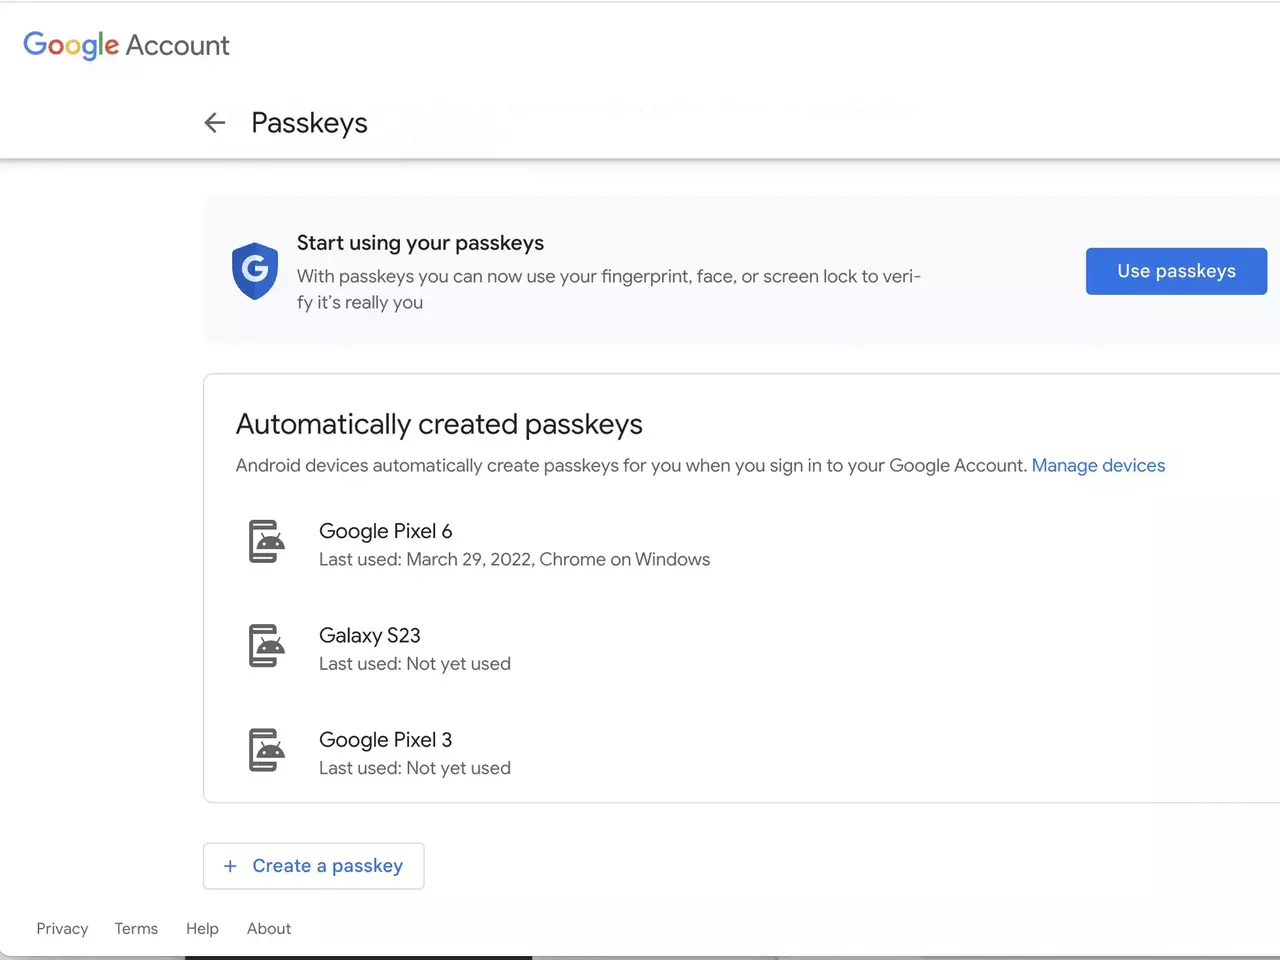Click the 'Android devices automatically create passkeys' text
The width and height of the screenshot is (1280, 960).
pyautogui.click(x=631, y=465)
